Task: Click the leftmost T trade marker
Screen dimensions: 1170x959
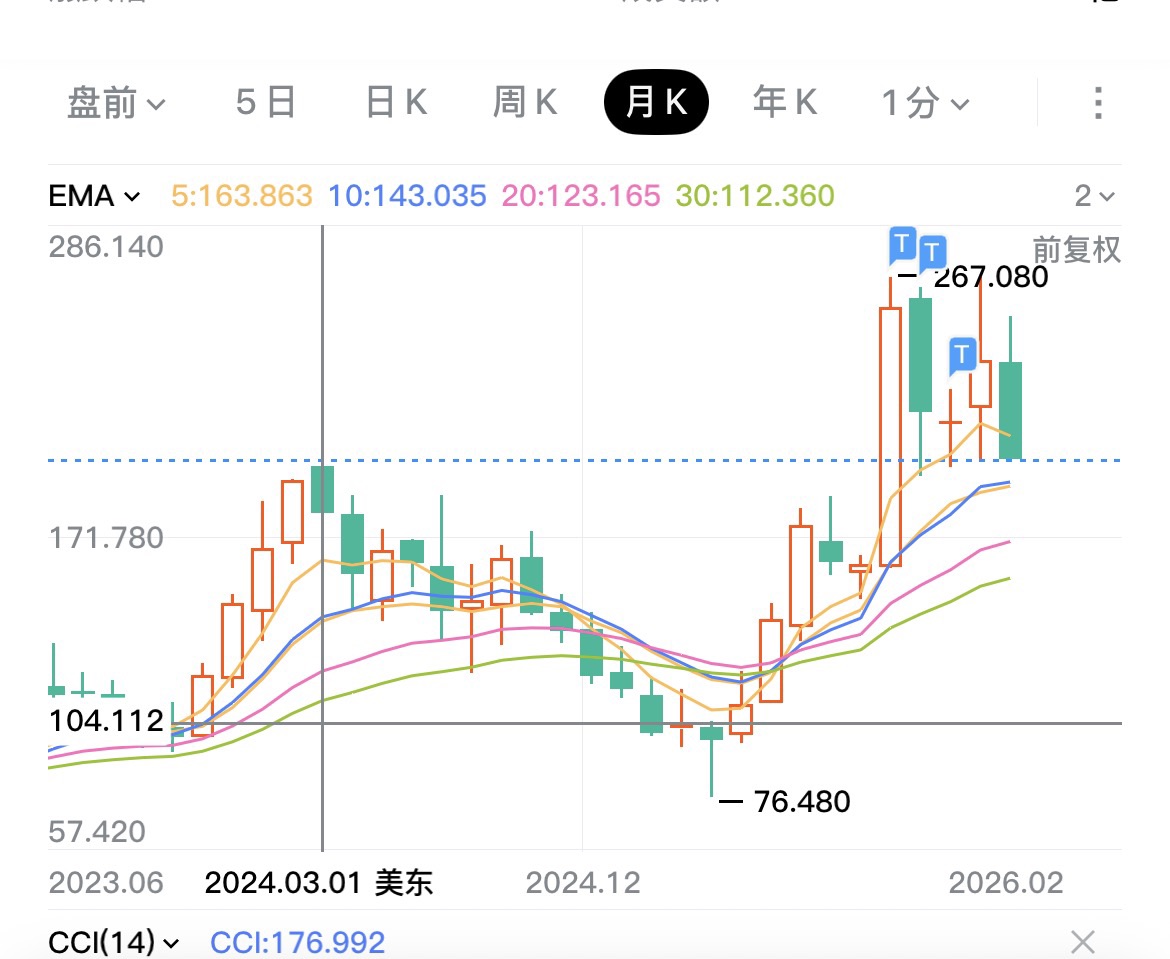Action: pos(902,242)
